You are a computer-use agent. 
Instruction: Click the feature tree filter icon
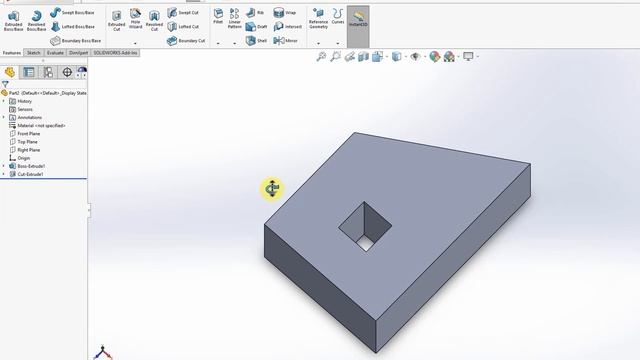[x=5, y=84]
